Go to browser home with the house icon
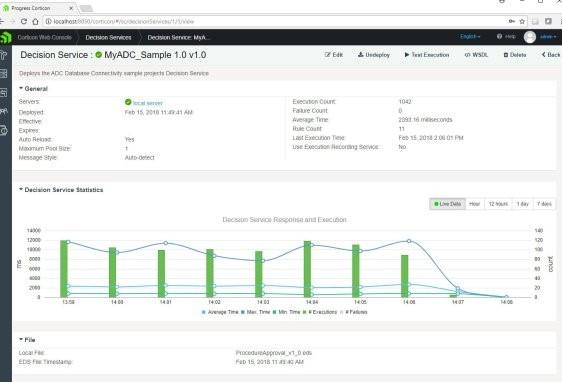The image size is (562, 382). pos(35,22)
